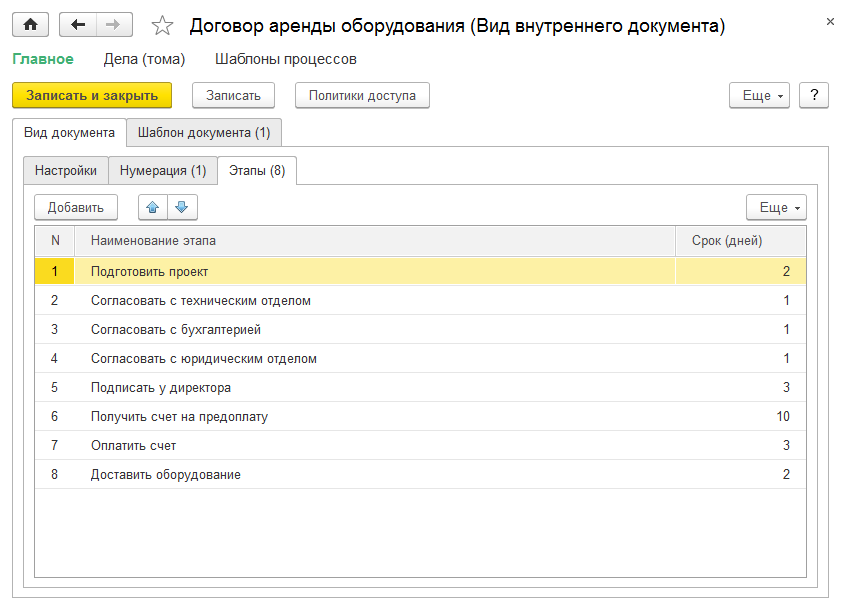Switch to the Нумерация tab
The image size is (848, 610).
(163, 170)
